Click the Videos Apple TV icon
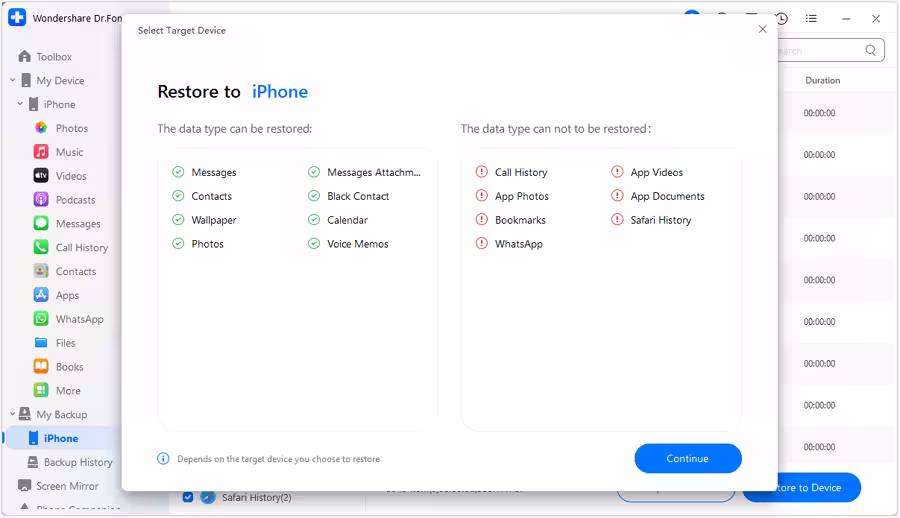The height and width of the screenshot is (518, 900). (x=41, y=176)
